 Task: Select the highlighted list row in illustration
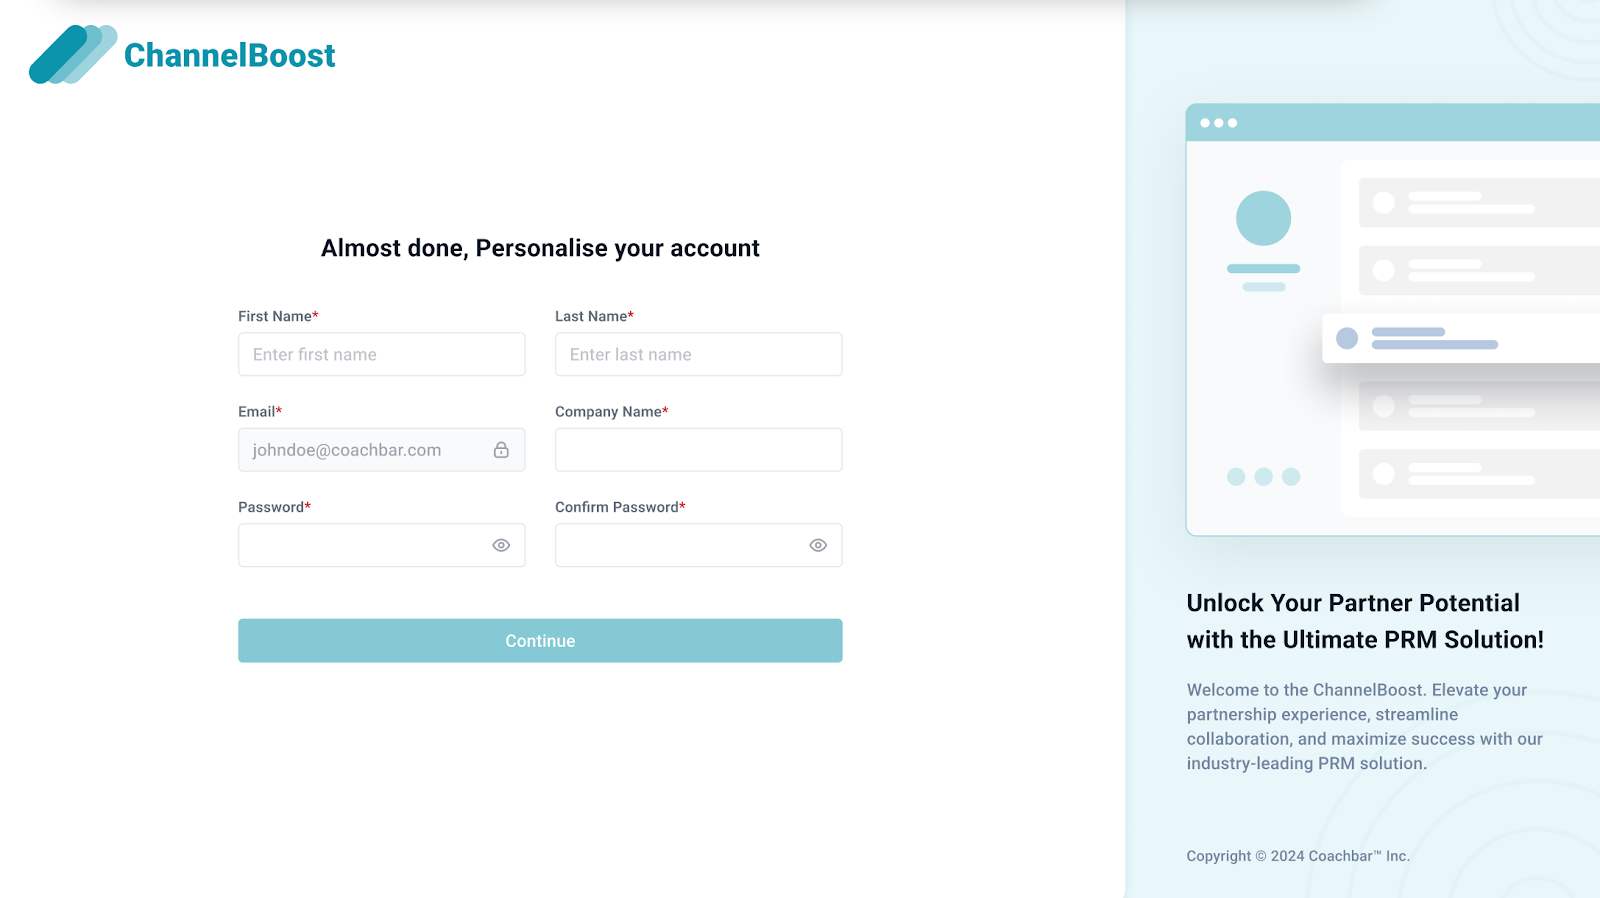[1461, 338]
